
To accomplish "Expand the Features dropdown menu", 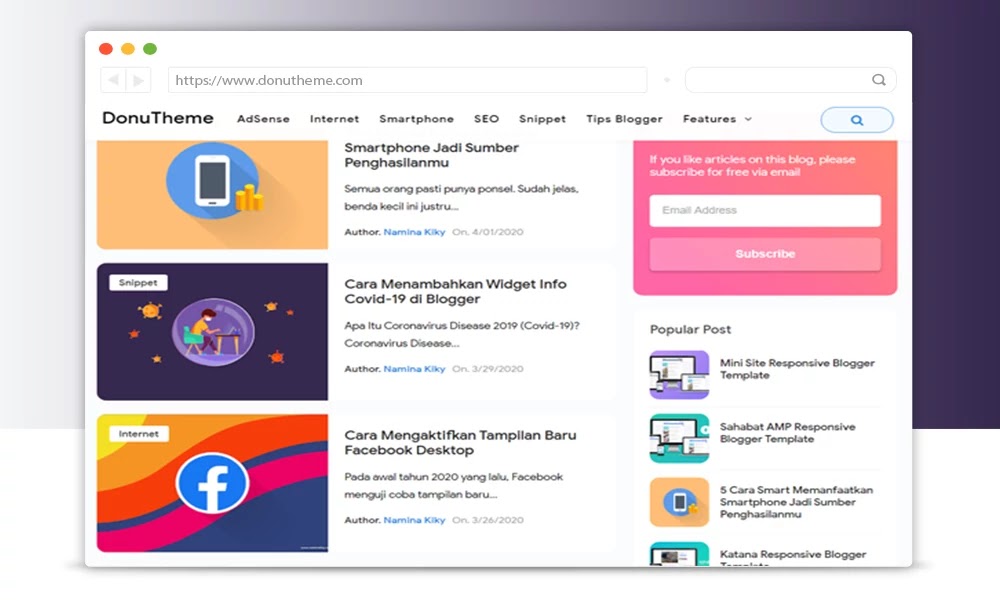I will click(x=717, y=119).
